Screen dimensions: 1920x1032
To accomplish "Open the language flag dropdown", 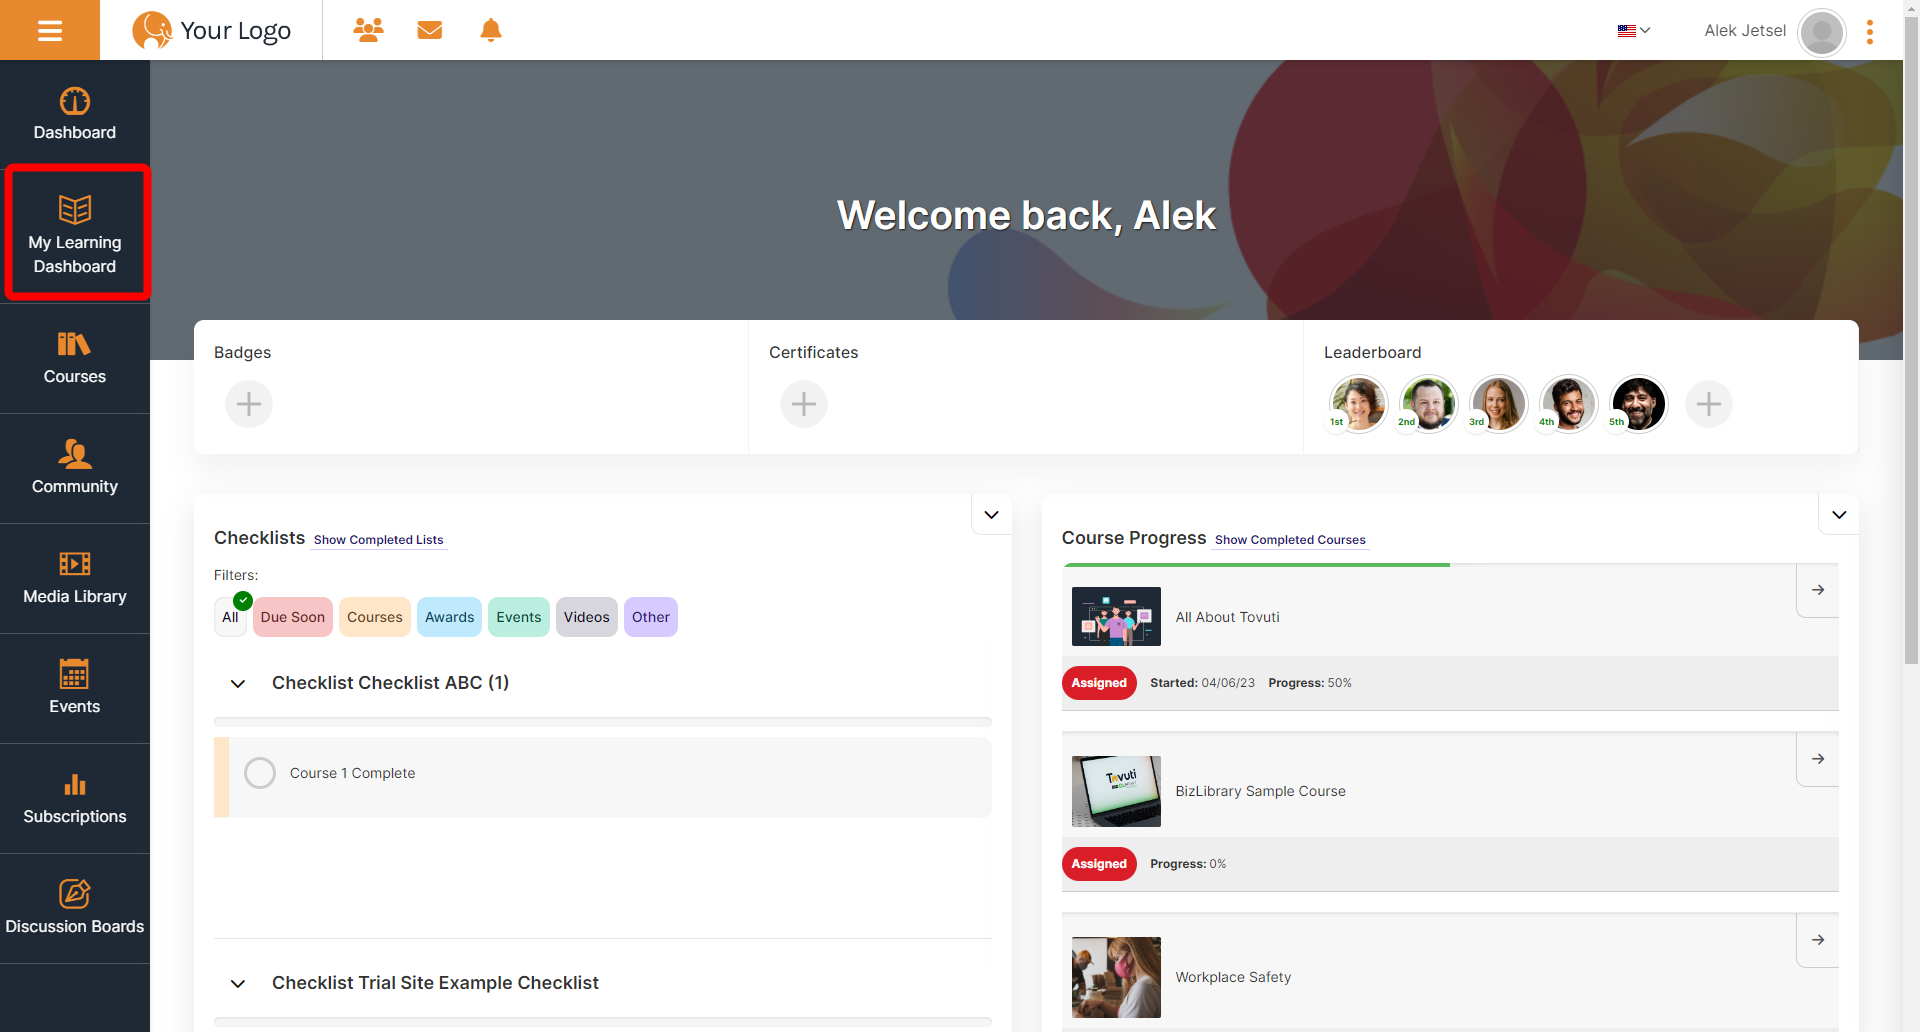I will (1634, 31).
